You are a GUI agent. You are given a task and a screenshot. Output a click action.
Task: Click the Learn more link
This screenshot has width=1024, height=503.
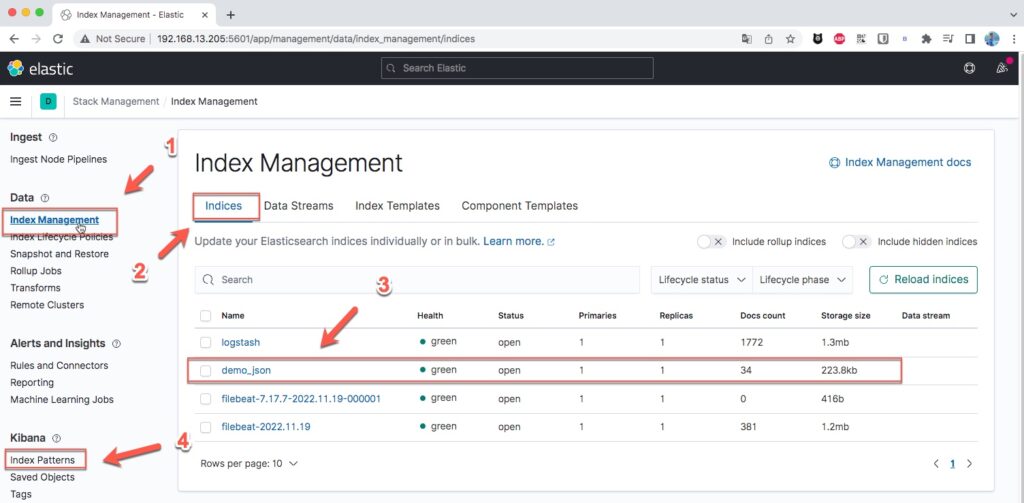pyautogui.click(x=519, y=242)
